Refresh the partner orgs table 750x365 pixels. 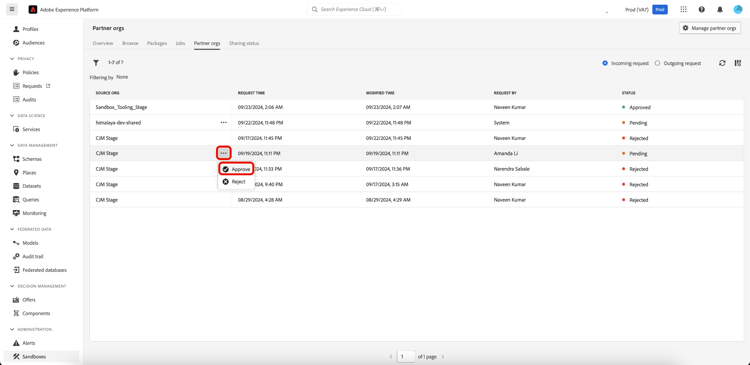point(722,63)
